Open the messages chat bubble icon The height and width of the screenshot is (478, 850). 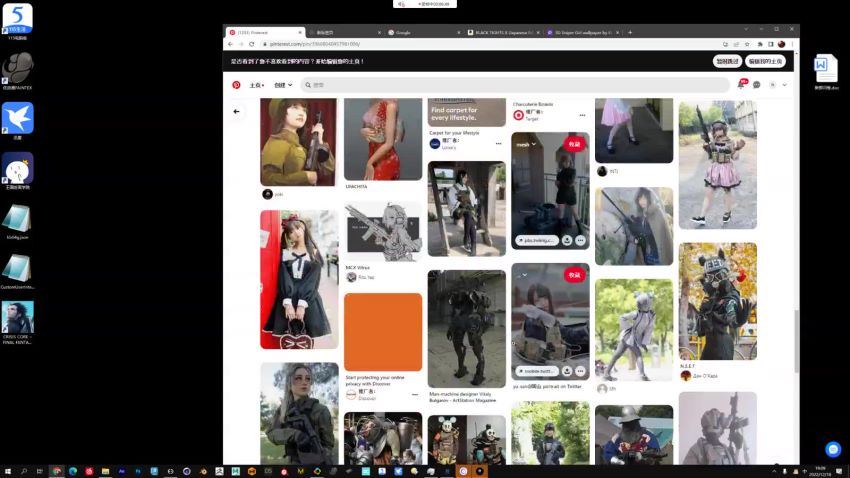click(757, 85)
